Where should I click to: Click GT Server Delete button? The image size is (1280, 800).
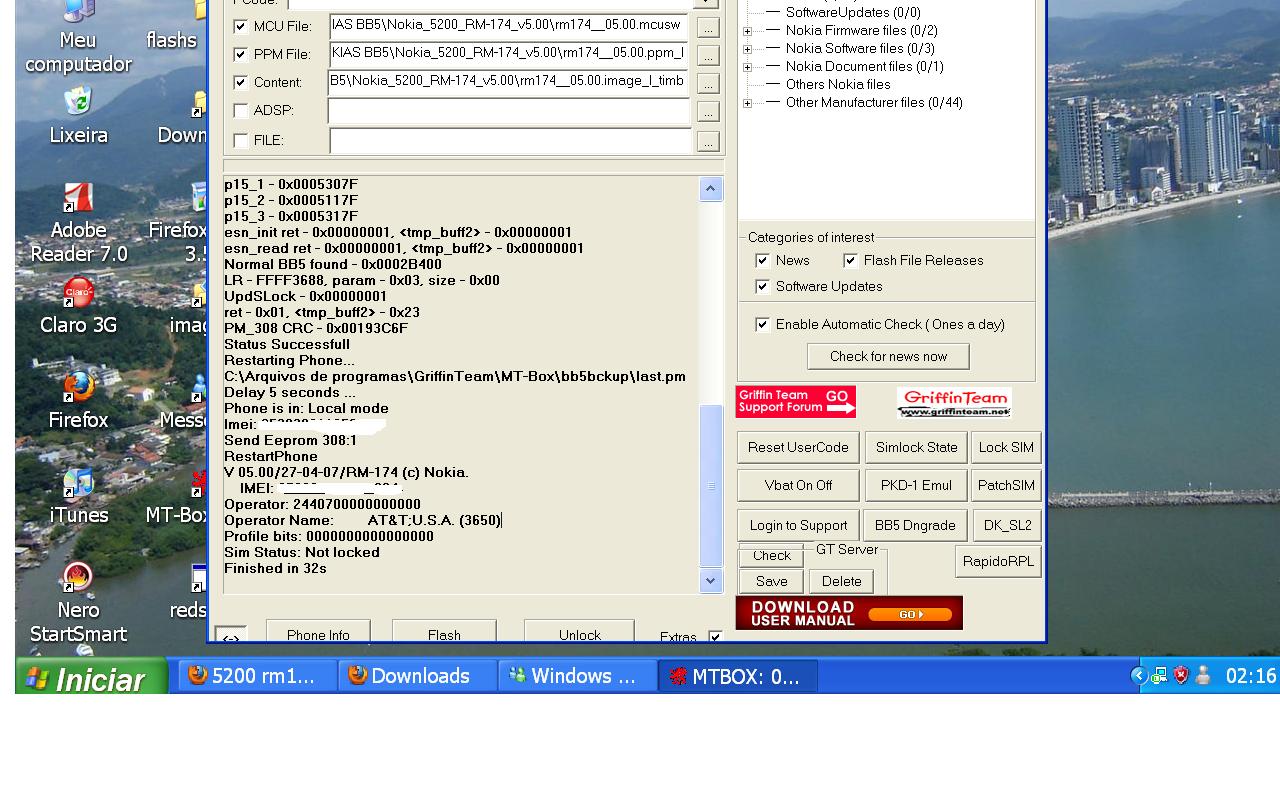coord(841,581)
